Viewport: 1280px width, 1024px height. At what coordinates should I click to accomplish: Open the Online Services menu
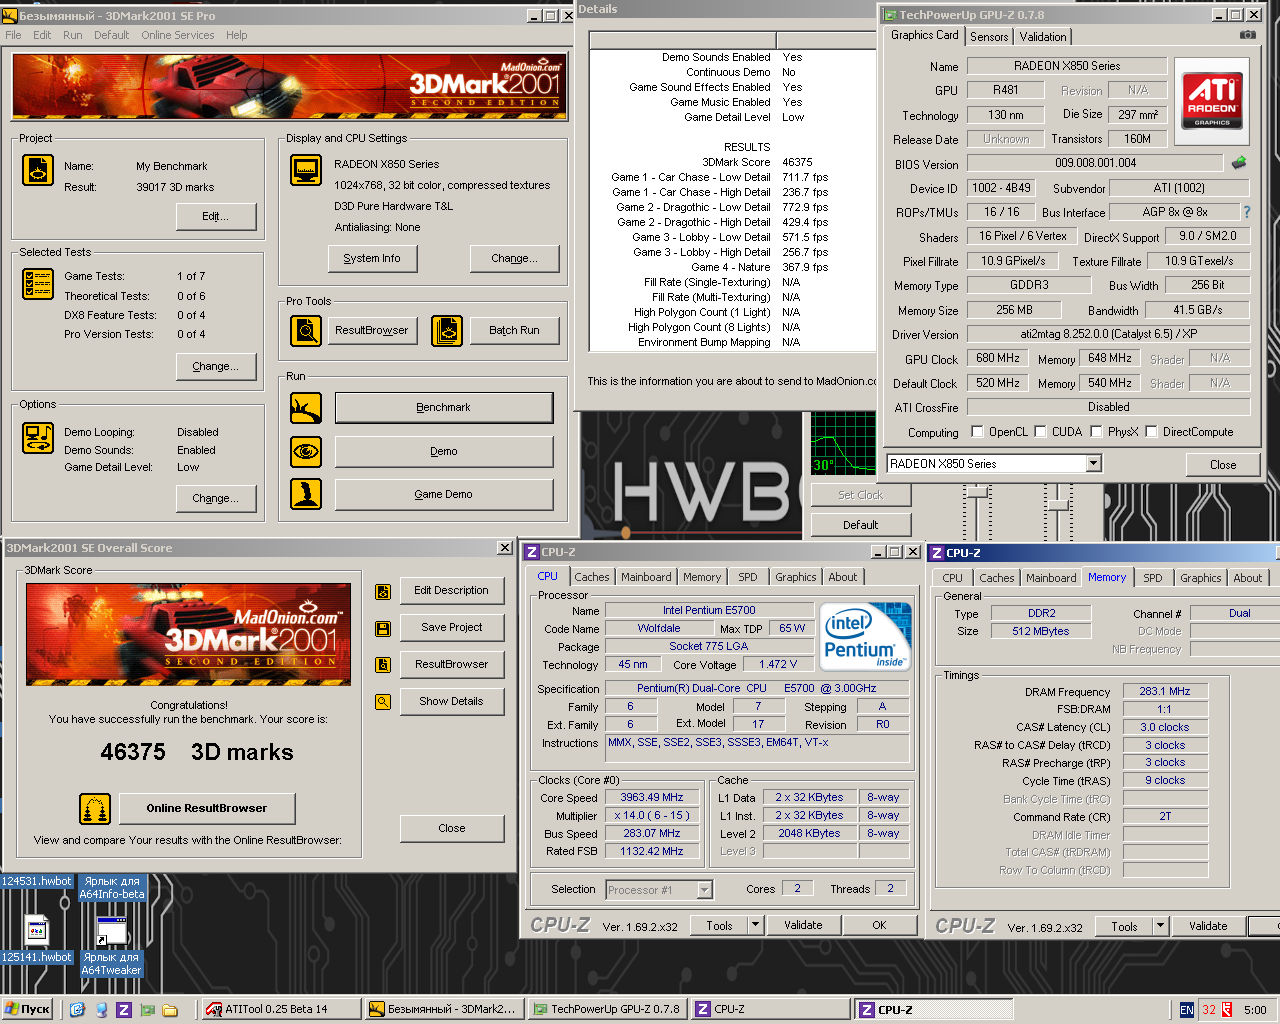pyautogui.click(x=178, y=35)
